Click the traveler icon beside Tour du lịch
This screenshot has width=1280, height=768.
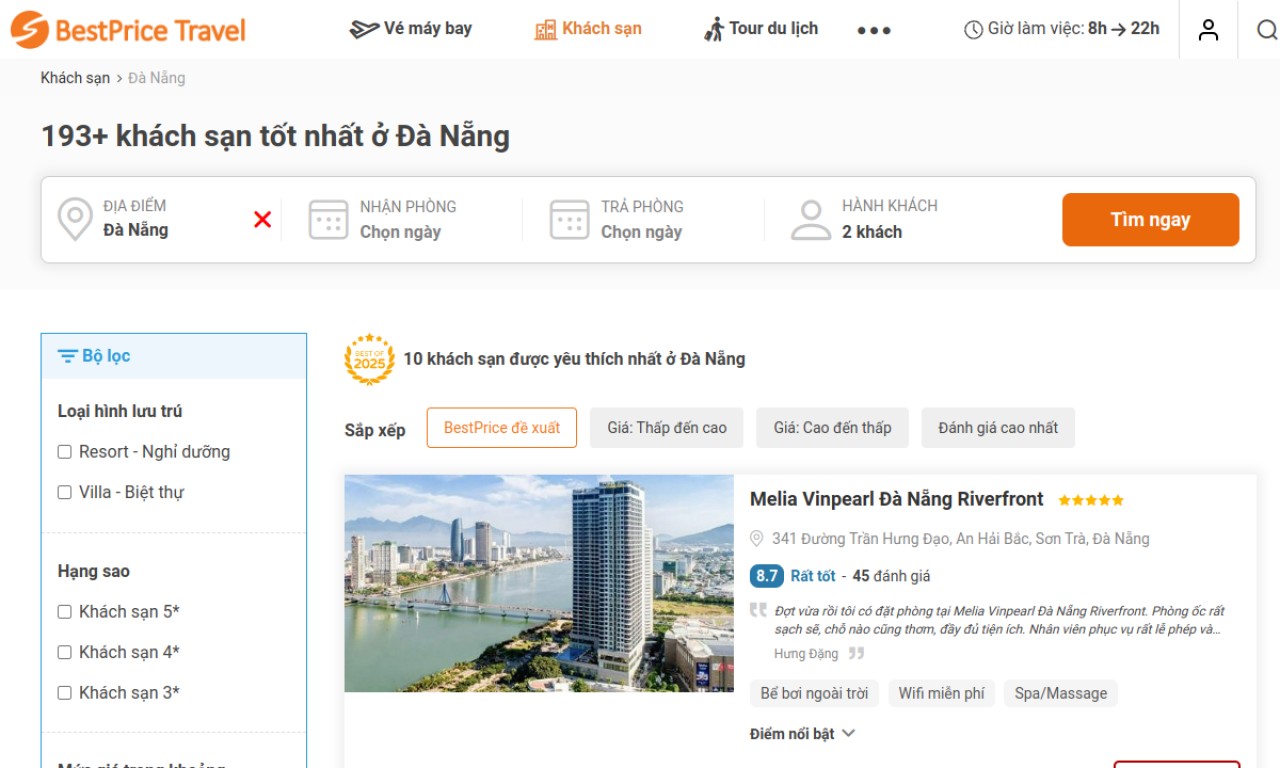[714, 29]
